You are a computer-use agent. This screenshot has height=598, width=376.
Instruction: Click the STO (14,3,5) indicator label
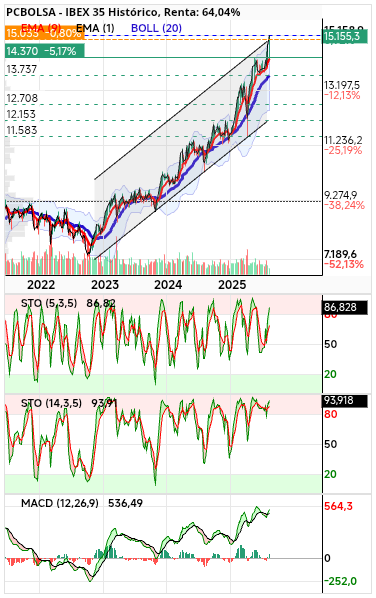click(51, 403)
